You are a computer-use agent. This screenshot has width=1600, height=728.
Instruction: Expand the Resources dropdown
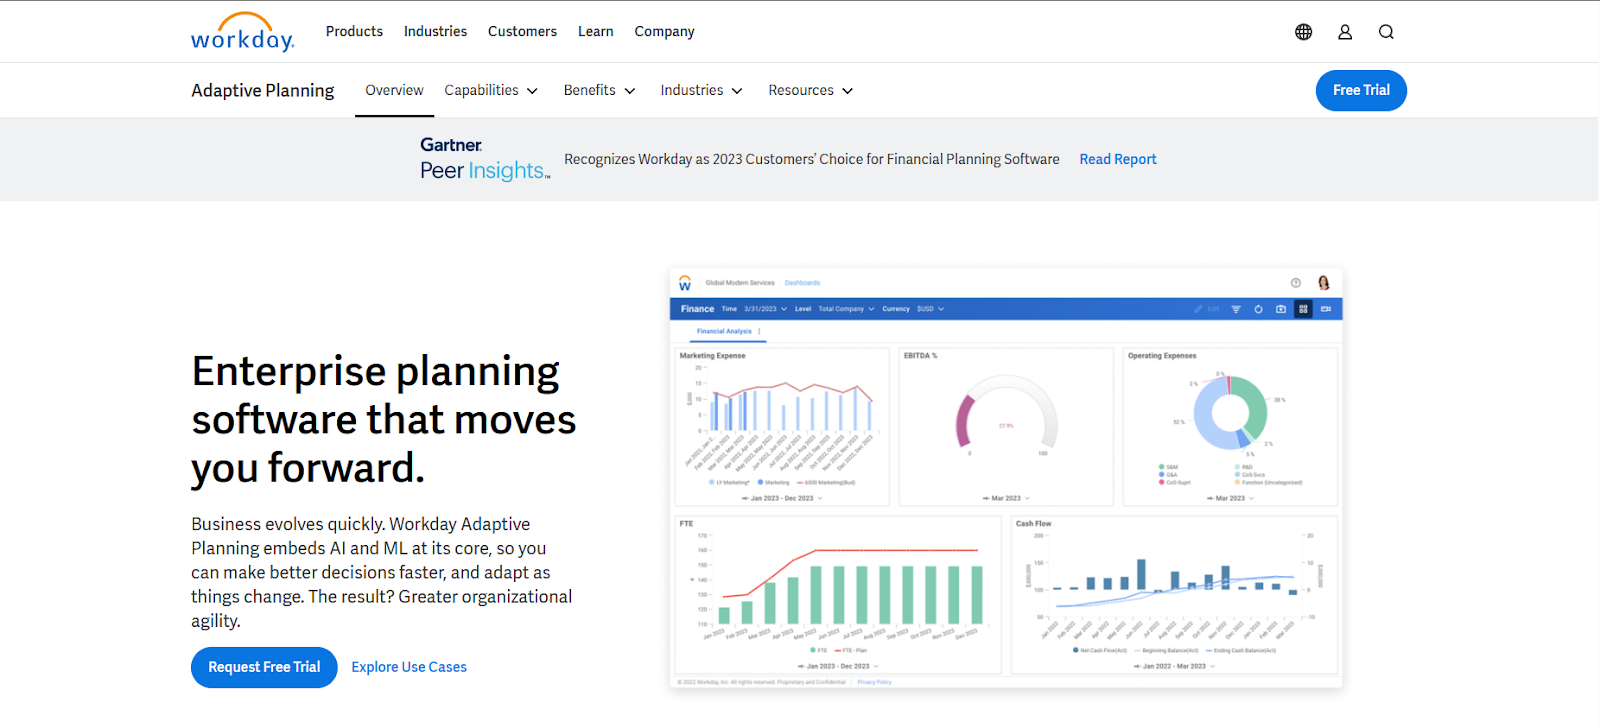point(810,90)
